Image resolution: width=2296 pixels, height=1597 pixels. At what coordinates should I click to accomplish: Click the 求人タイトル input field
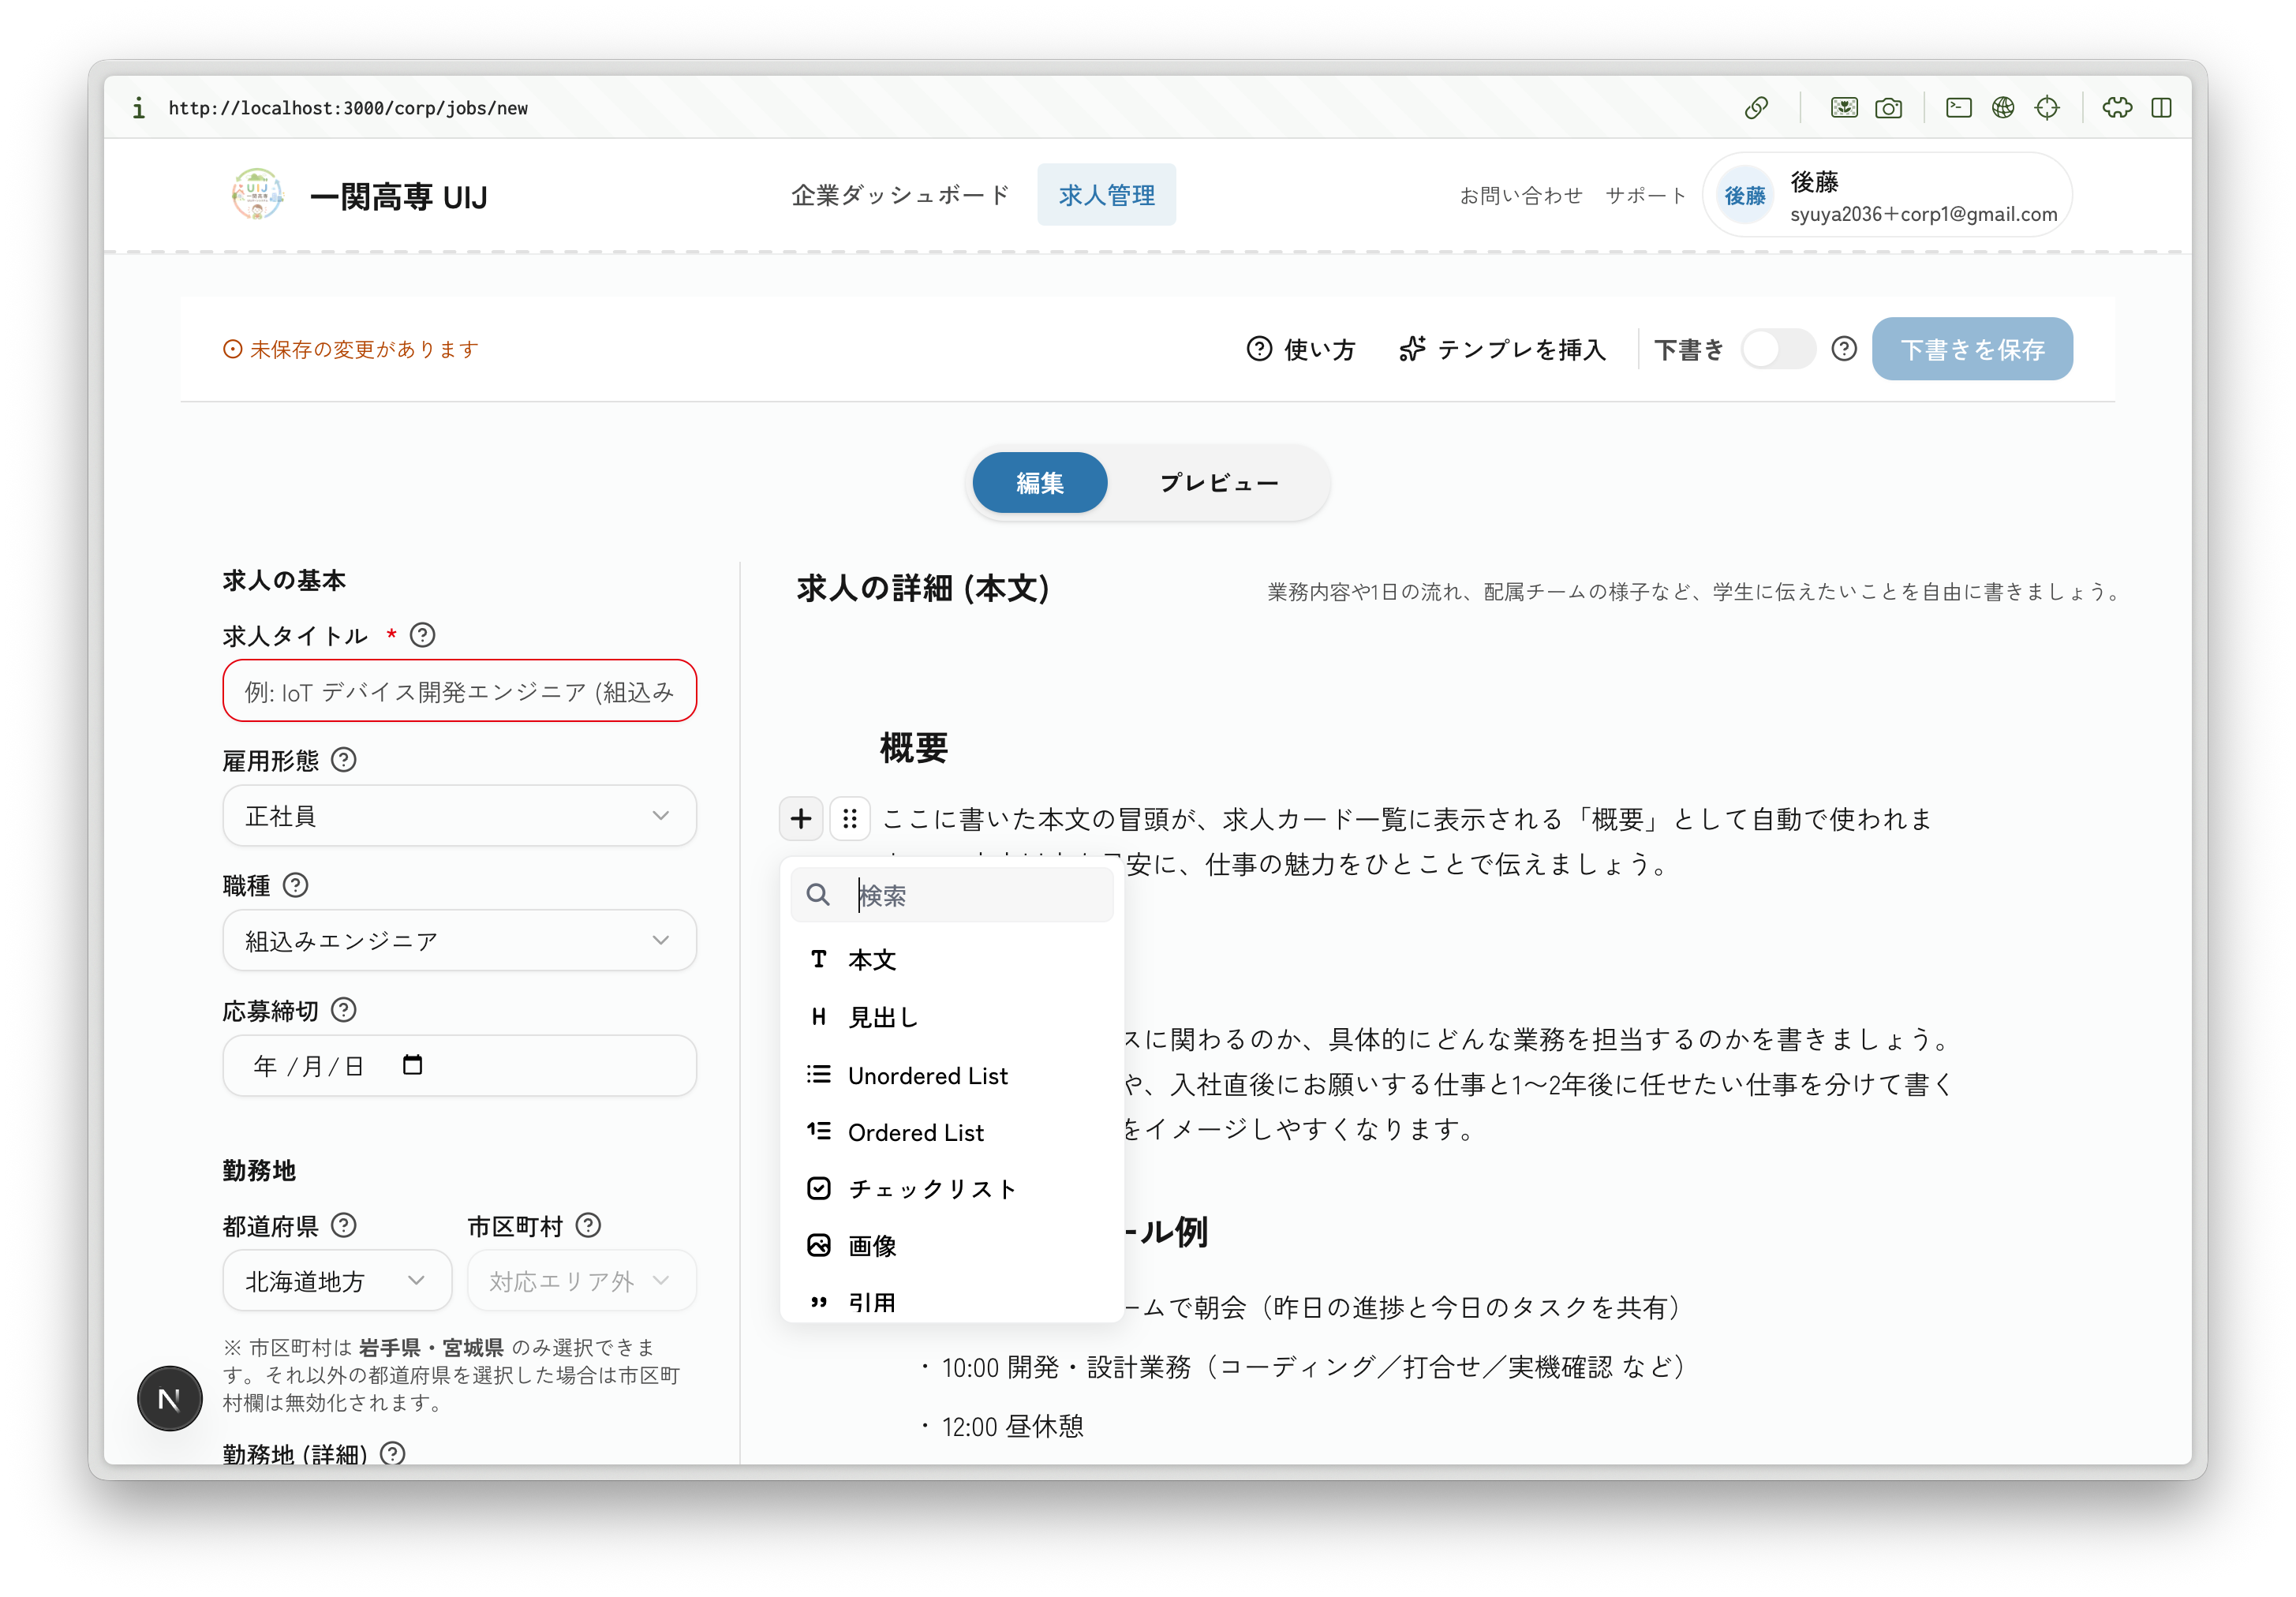[459, 691]
